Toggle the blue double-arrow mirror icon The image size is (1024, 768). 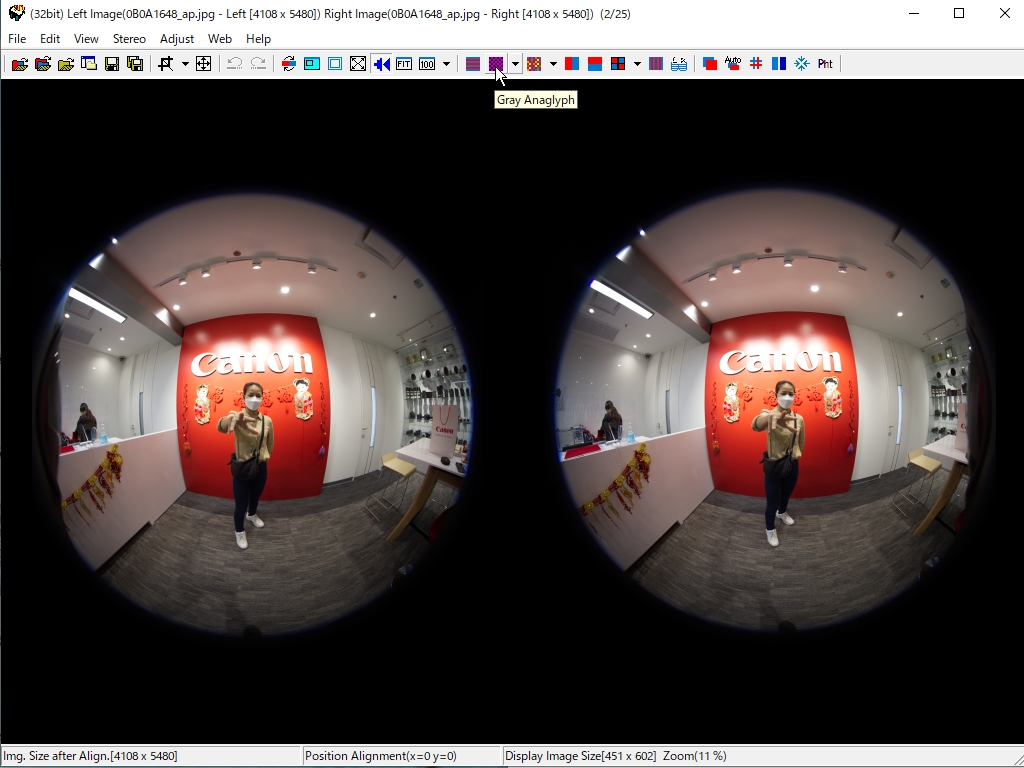381,63
